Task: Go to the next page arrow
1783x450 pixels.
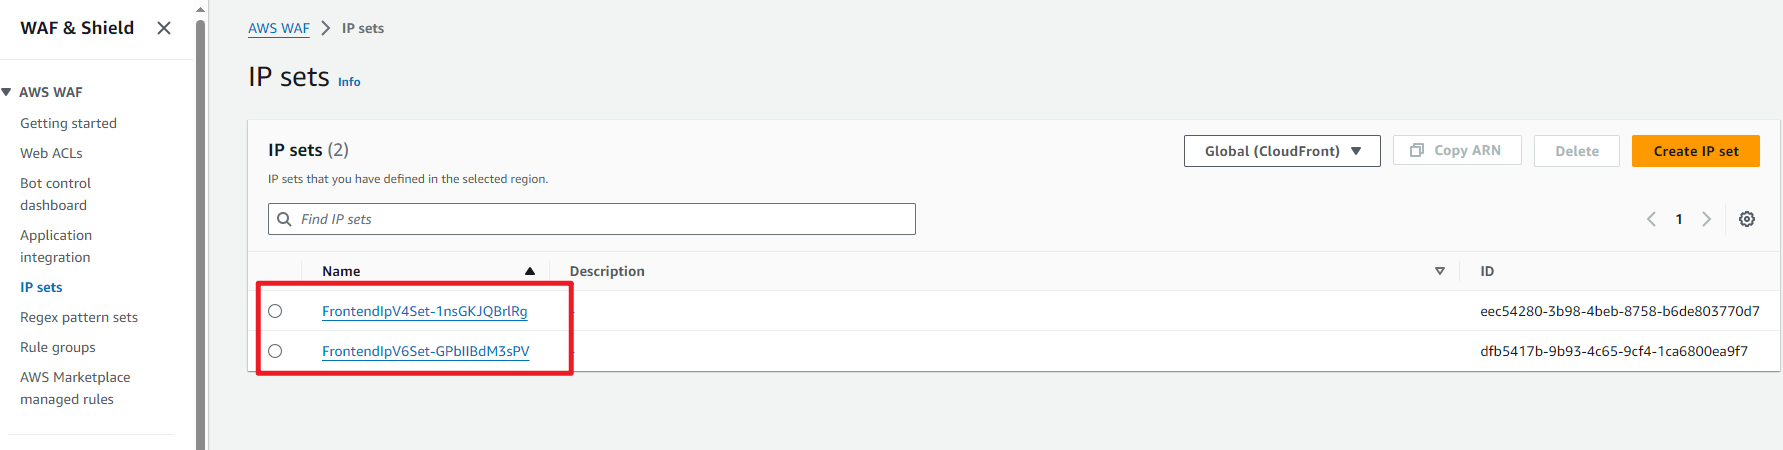Action: point(1707,219)
